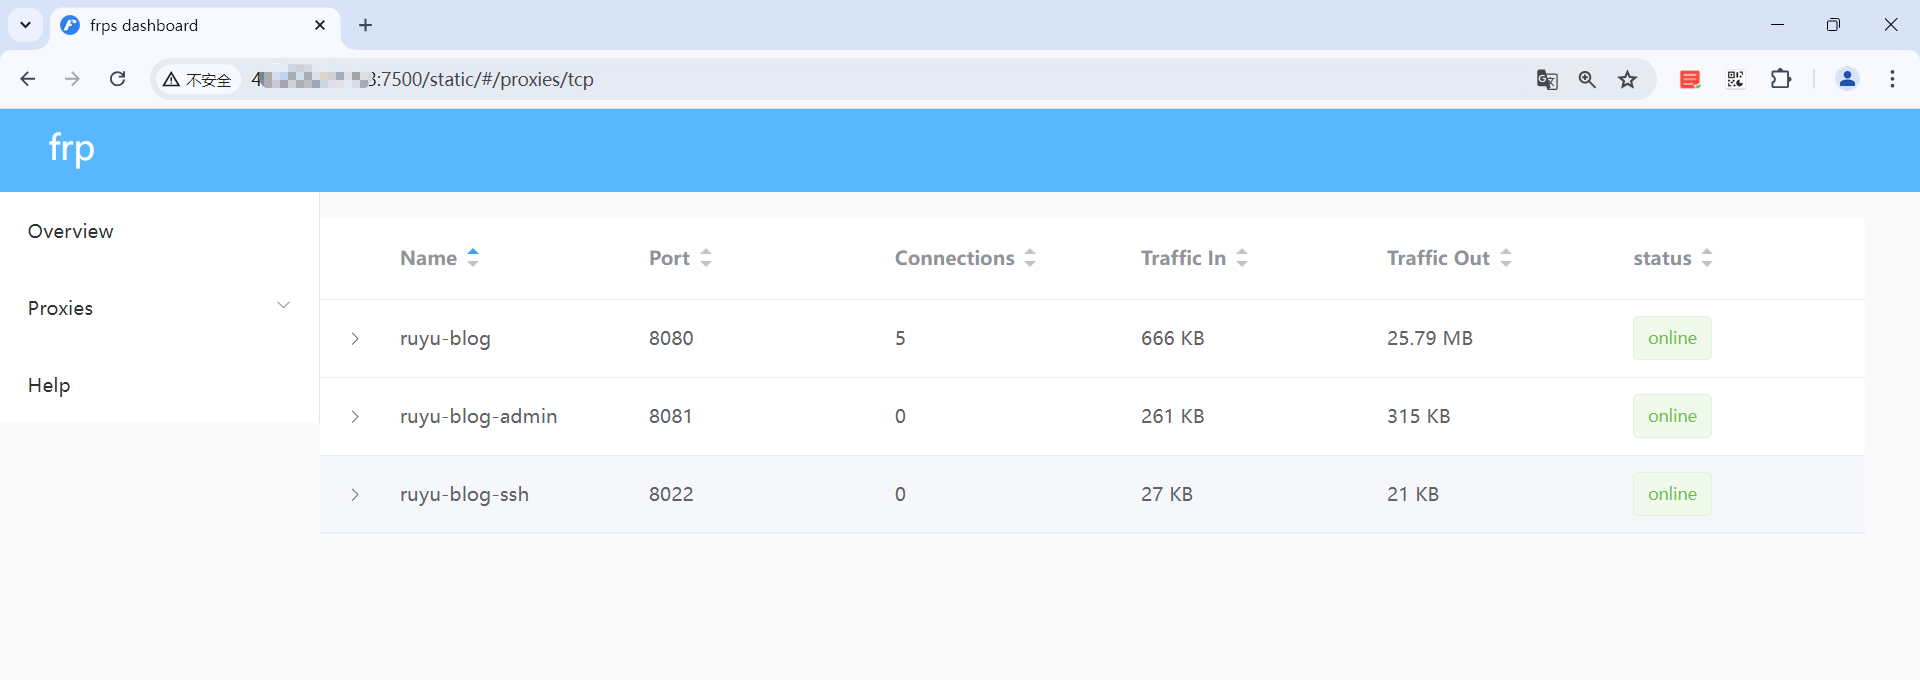
Task: Click the 21 KB traffic out value
Action: (1413, 494)
